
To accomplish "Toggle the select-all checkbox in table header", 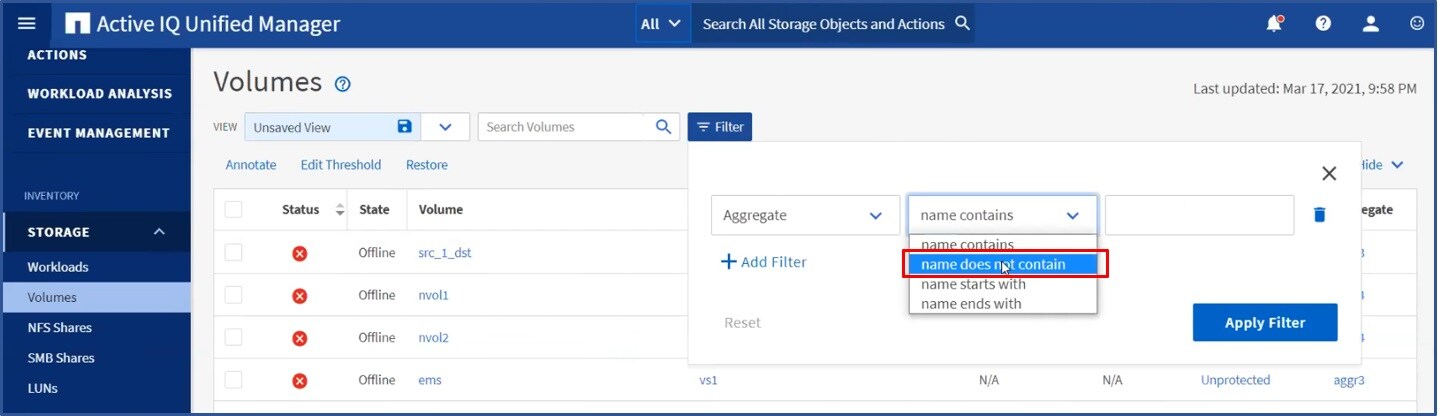I will click(233, 209).
